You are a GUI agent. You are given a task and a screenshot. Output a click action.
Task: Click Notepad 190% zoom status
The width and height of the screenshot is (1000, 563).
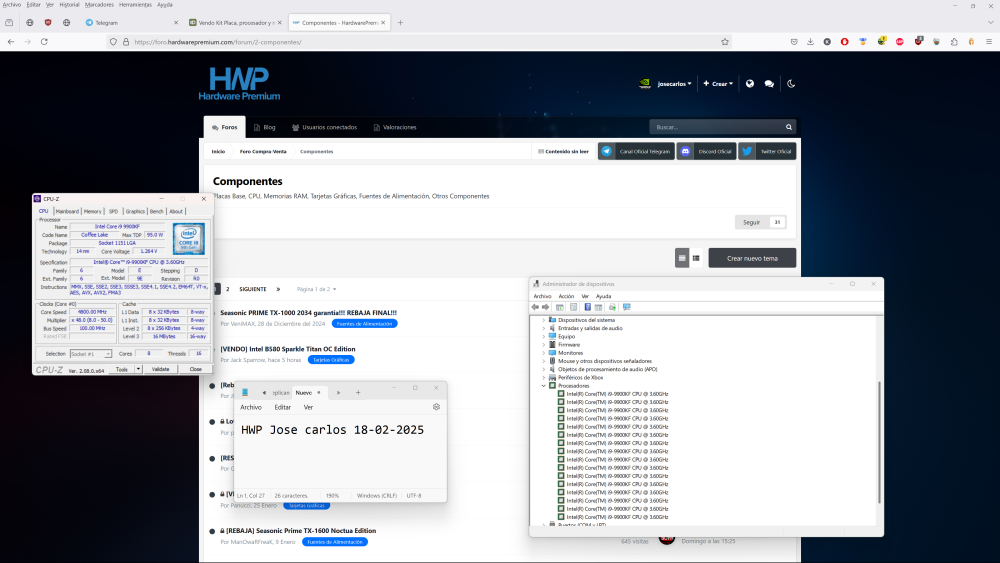point(332,495)
